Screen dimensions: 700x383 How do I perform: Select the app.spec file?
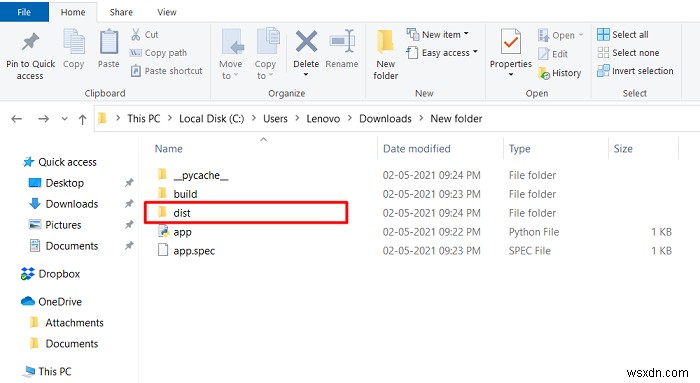pos(194,251)
